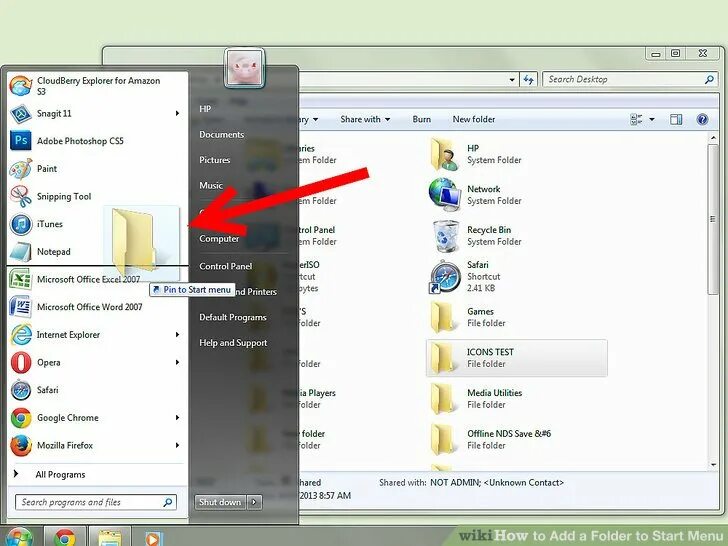Expand Internet Explorer jump list arrow
This screenshot has height=546, width=728.
(177, 335)
